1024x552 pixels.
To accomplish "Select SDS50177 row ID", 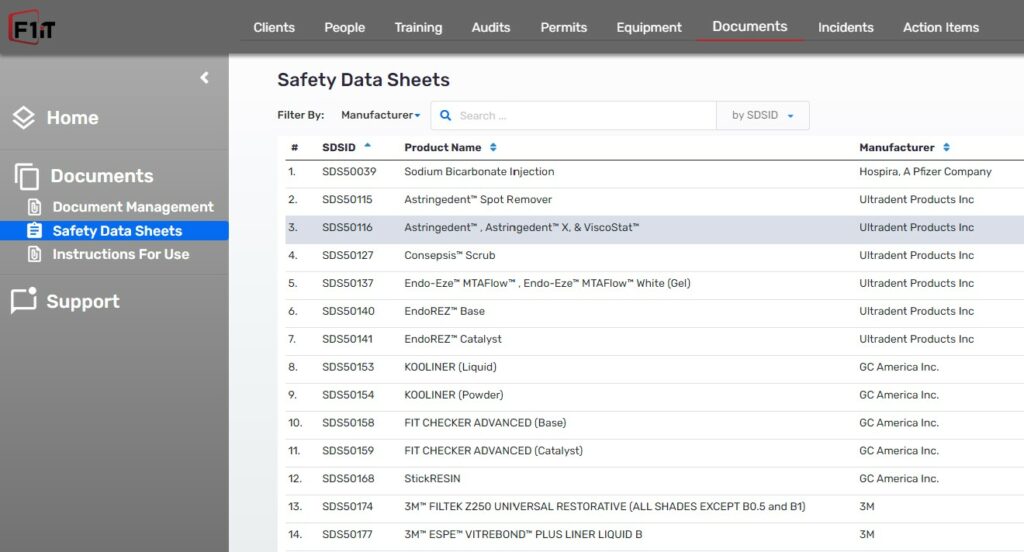I will pos(347,534).
